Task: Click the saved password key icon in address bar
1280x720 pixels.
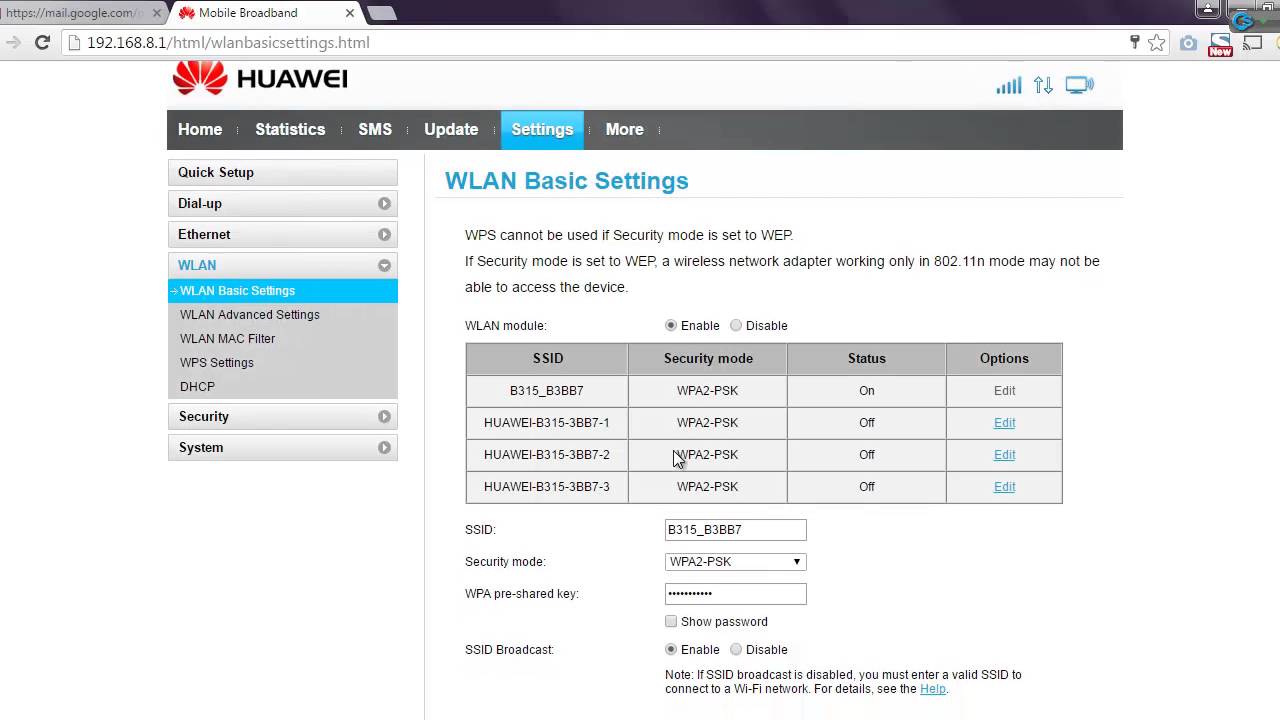Action: point(1134,42)
